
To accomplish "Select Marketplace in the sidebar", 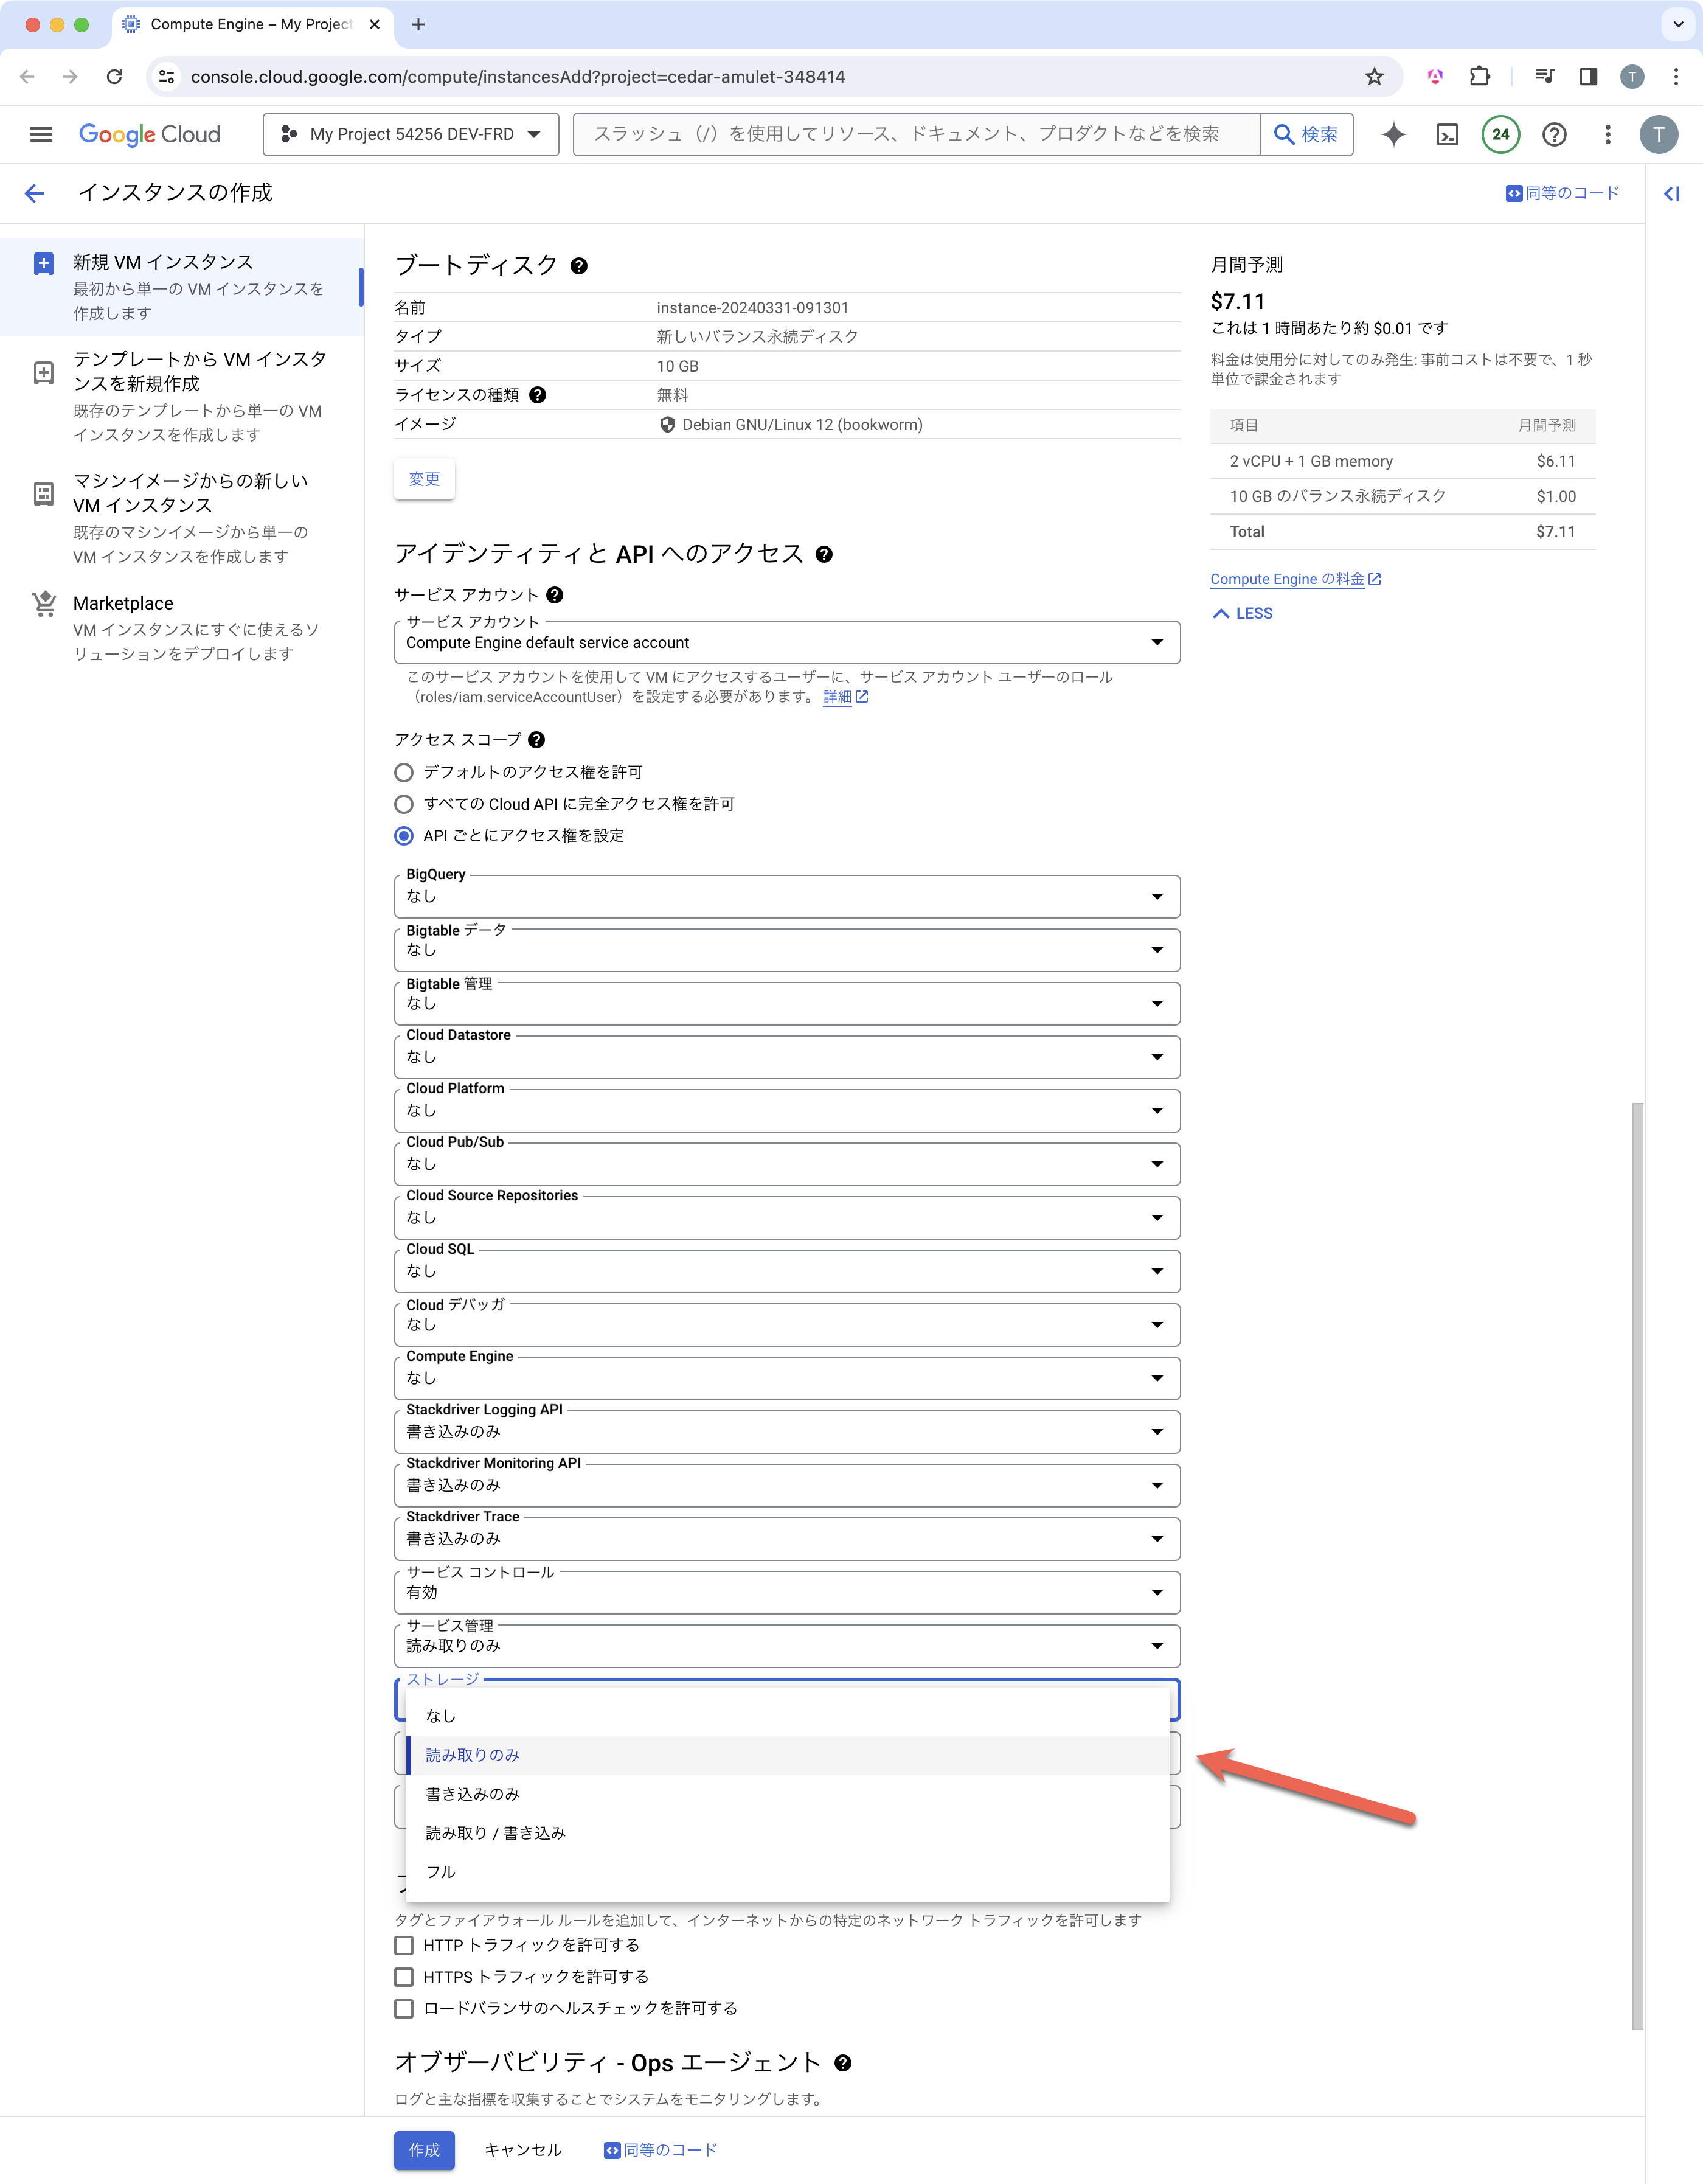I will (x=122, y=603).
